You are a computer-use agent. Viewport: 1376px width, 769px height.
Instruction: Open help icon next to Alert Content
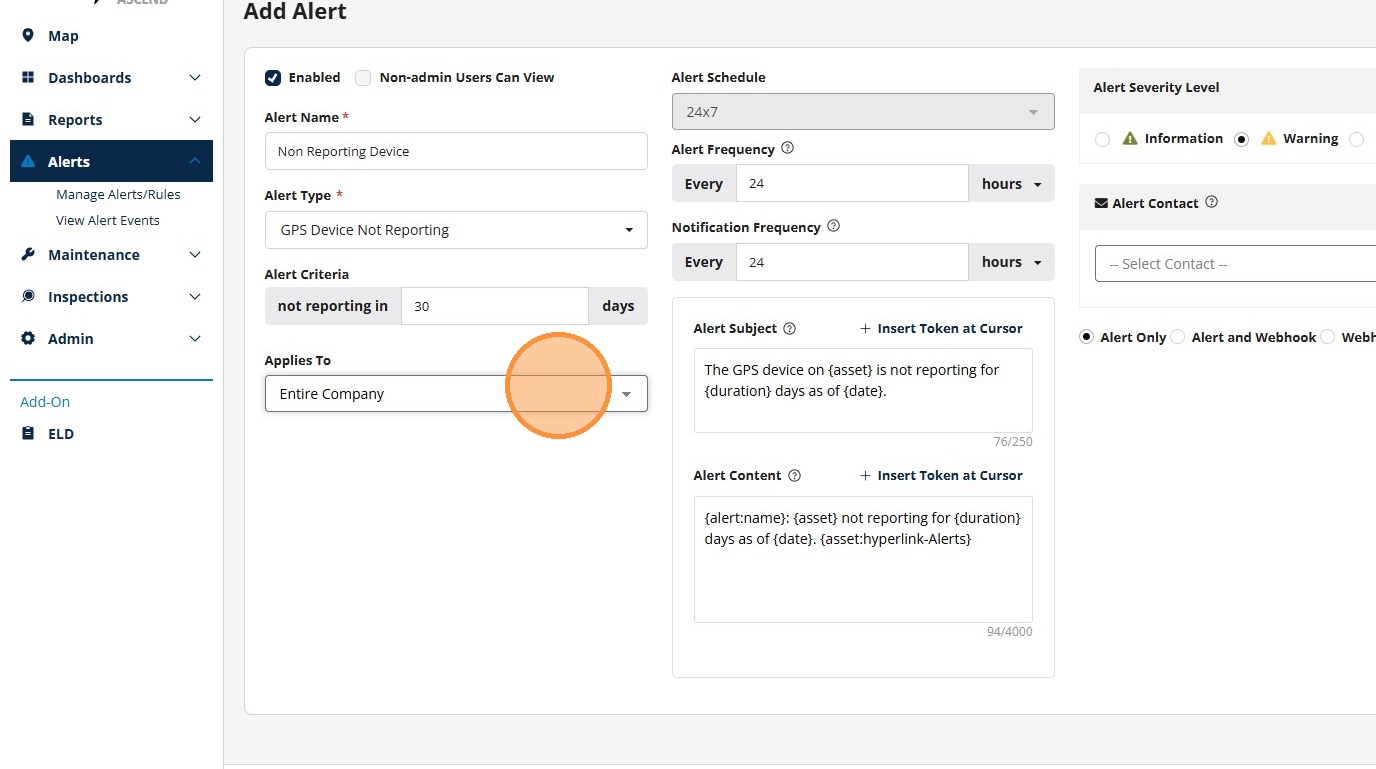click(x=794, y=476)
